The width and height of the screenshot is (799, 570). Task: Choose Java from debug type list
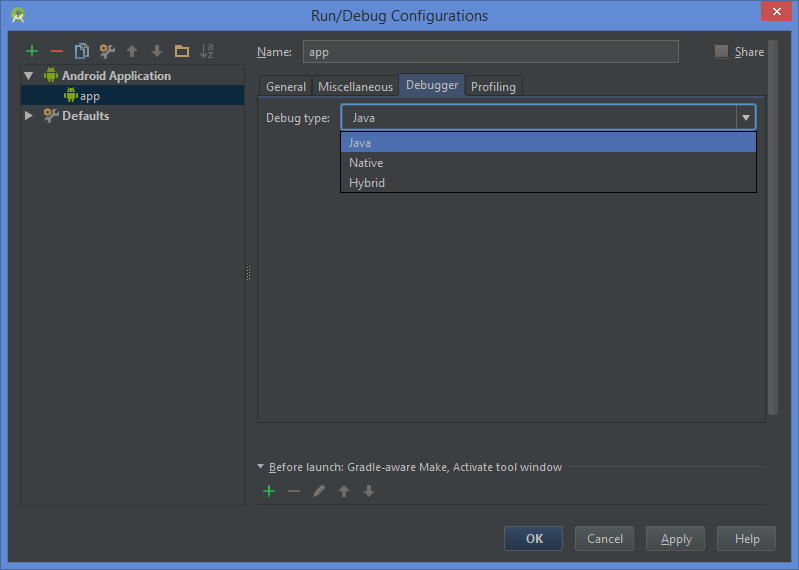[x=548, y=143]
